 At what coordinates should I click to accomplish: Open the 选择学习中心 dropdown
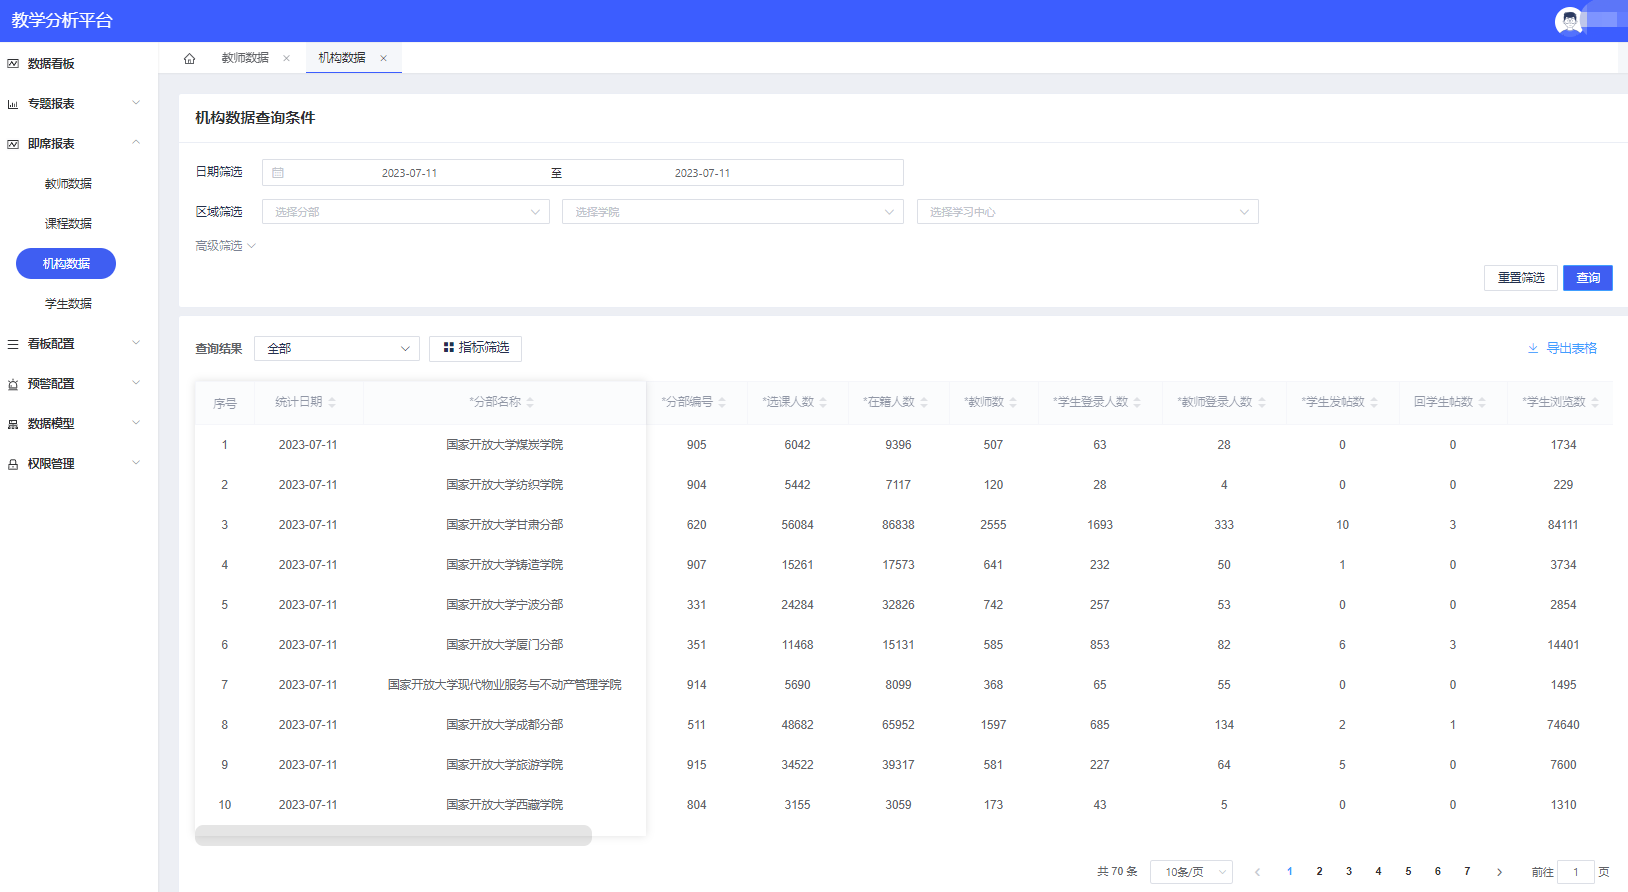1087,212
